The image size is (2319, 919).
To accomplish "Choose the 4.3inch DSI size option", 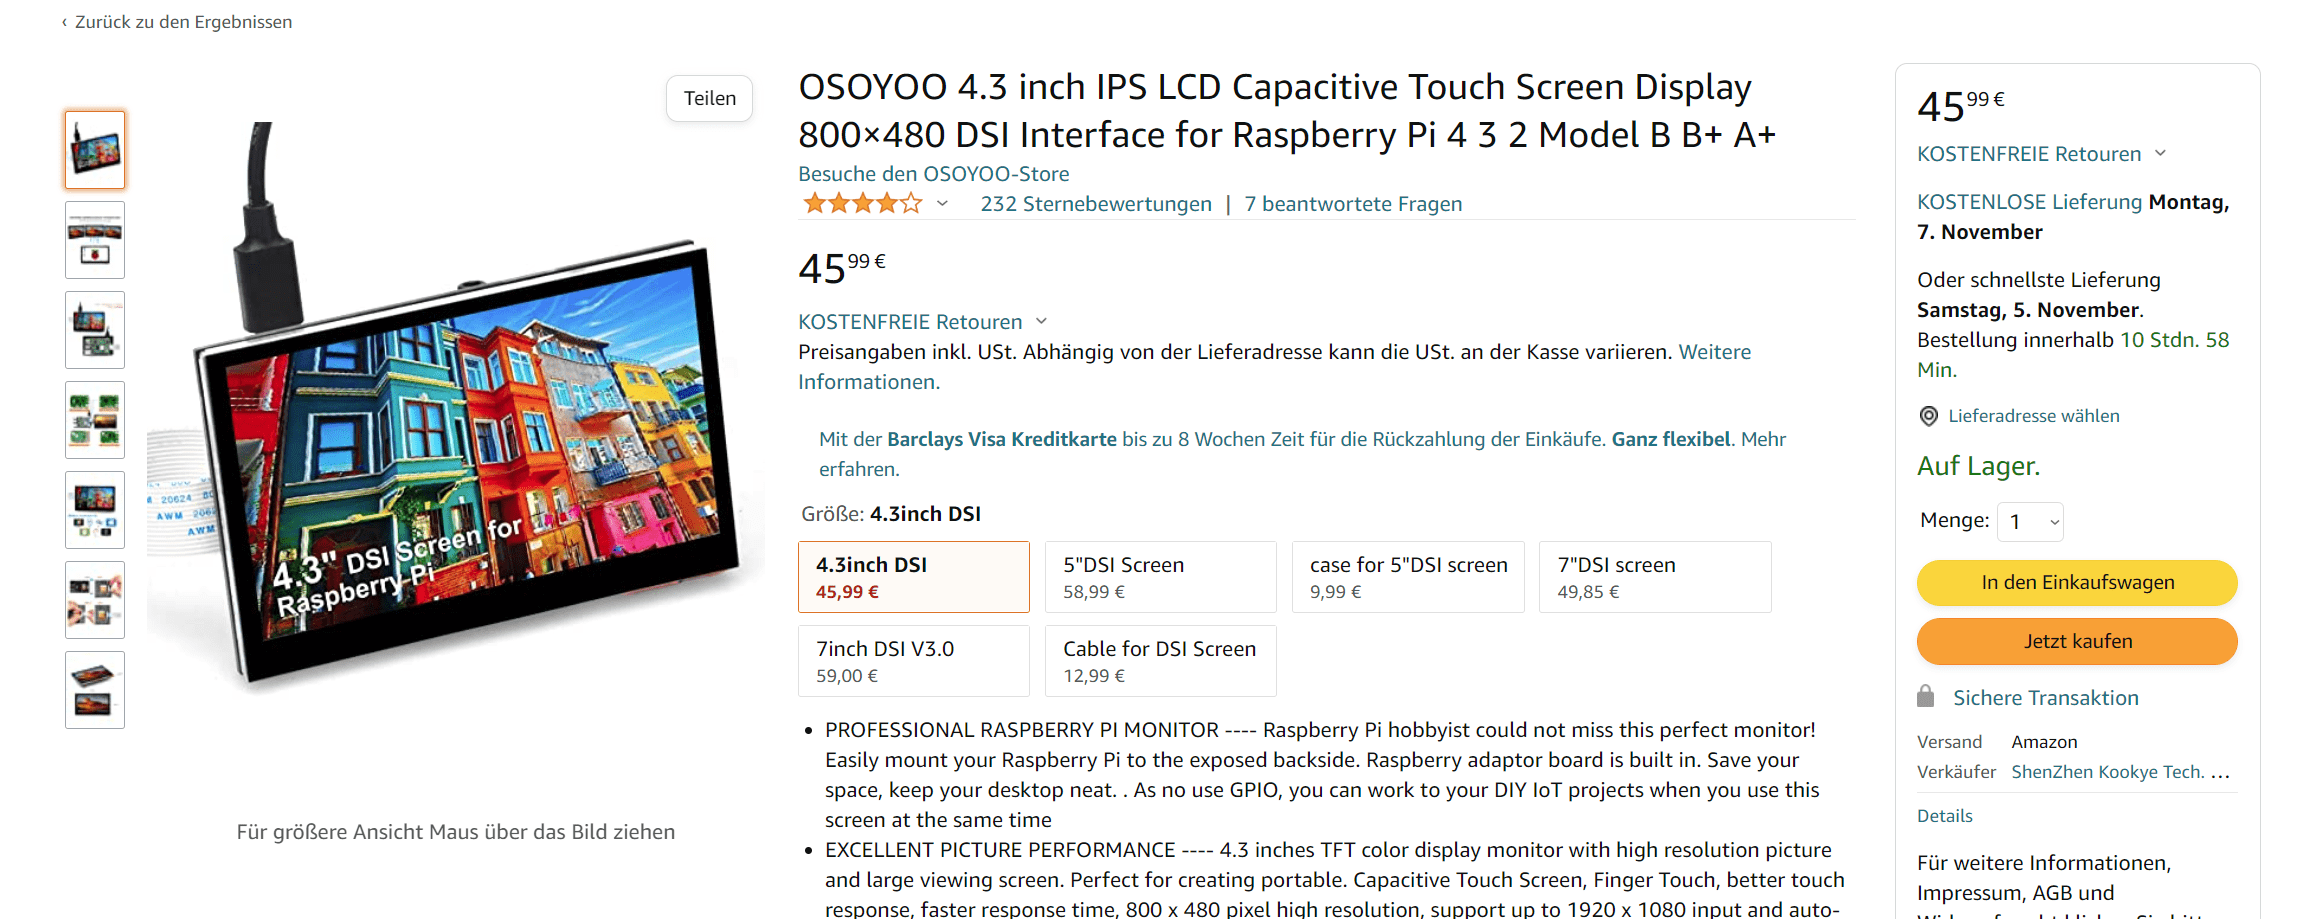I will [x=913, y=577].
